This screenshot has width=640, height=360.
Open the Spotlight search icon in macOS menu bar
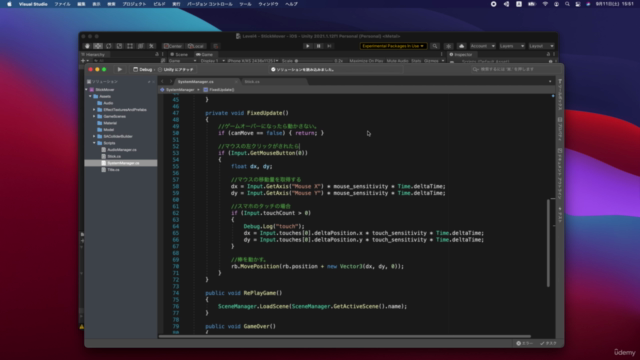pos(567,4)
